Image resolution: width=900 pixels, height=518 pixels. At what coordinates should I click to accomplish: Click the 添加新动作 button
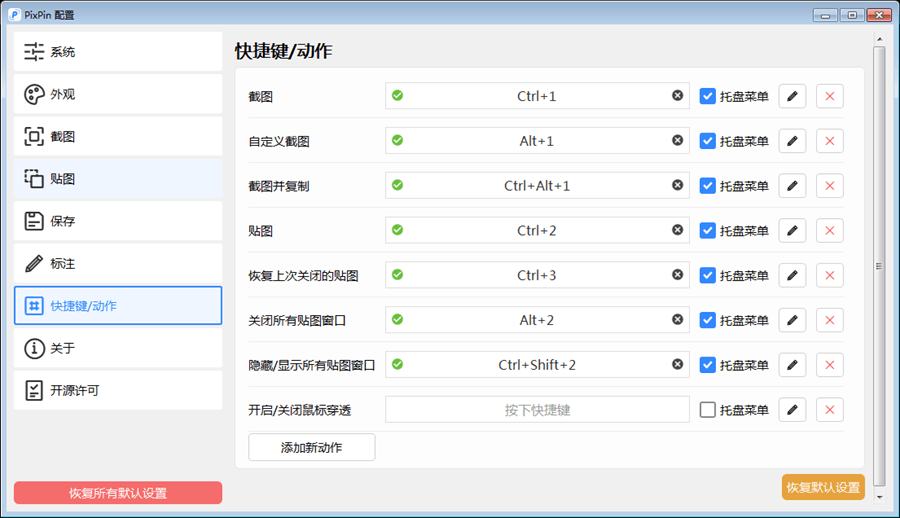point(312,447)
